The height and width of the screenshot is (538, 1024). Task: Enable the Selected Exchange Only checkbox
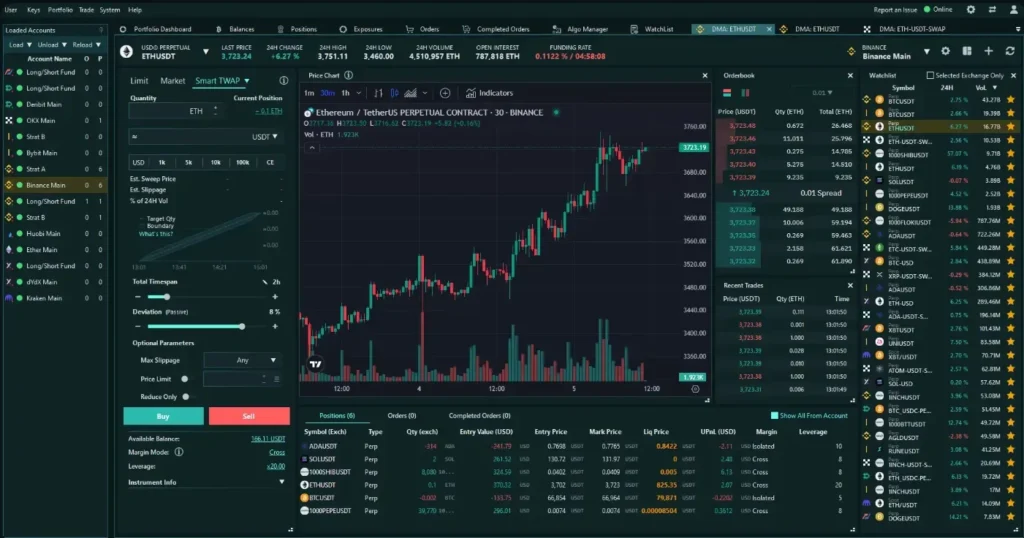931,76
